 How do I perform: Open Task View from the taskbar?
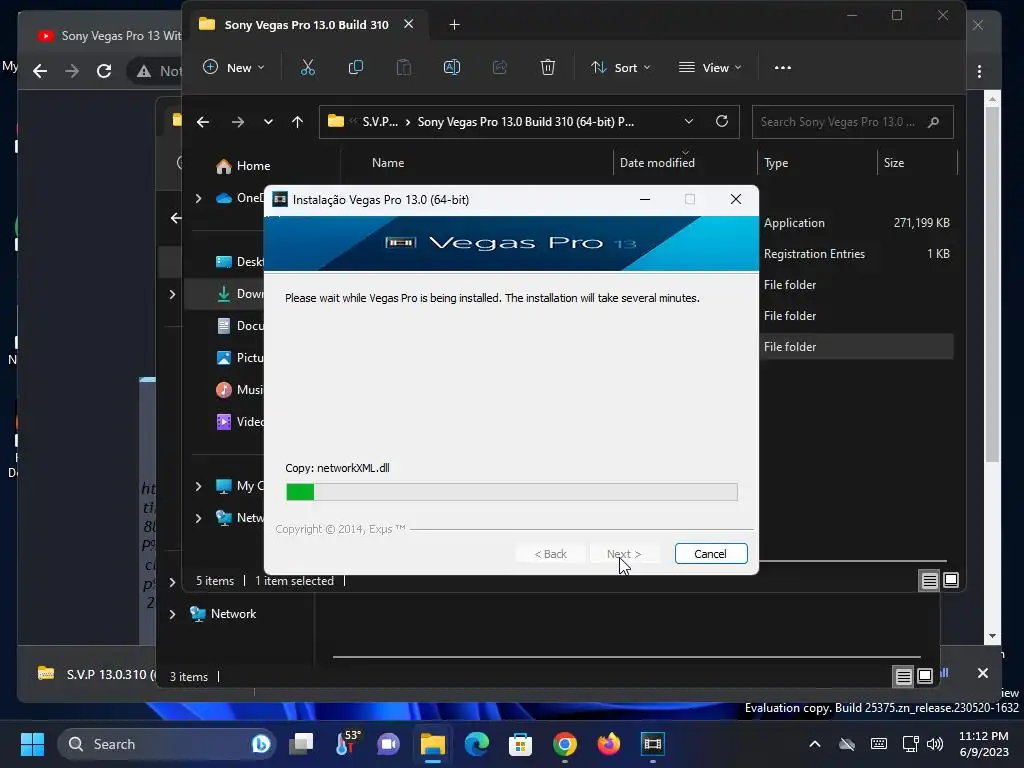(x=301, y=744)
